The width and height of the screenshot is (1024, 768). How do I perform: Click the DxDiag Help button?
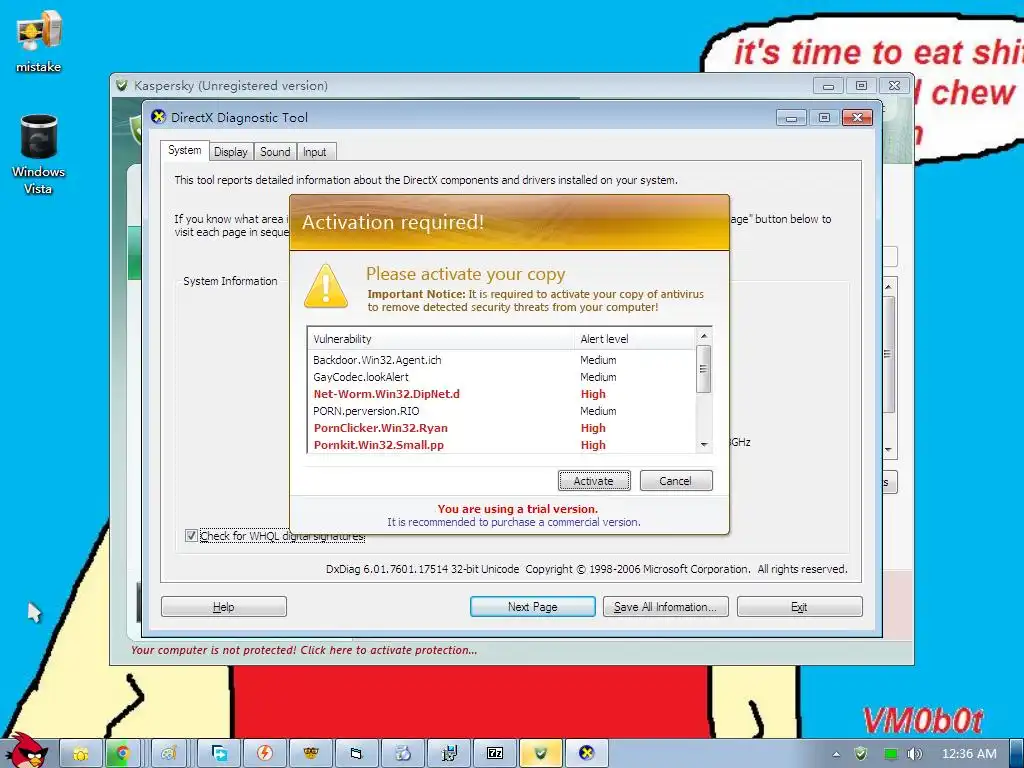(x=223, y=607)
